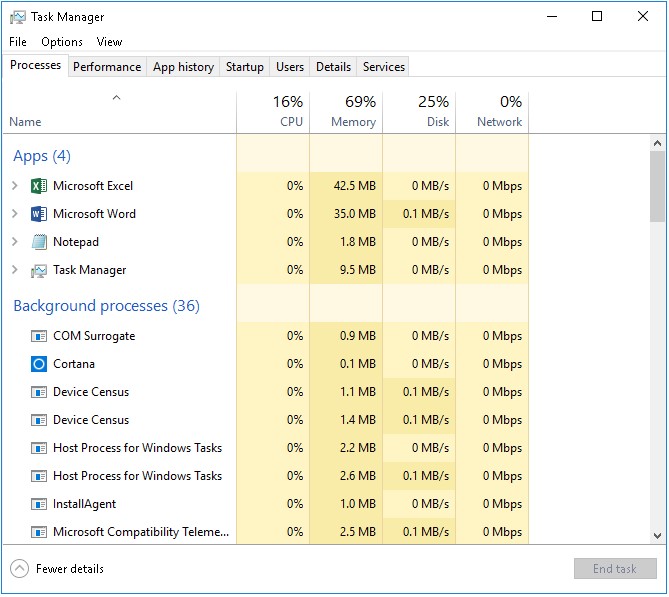This screenshot has height=597, width=669.
Task: Click the 35.0 MB memory value
Action: (x=355, y=214)
